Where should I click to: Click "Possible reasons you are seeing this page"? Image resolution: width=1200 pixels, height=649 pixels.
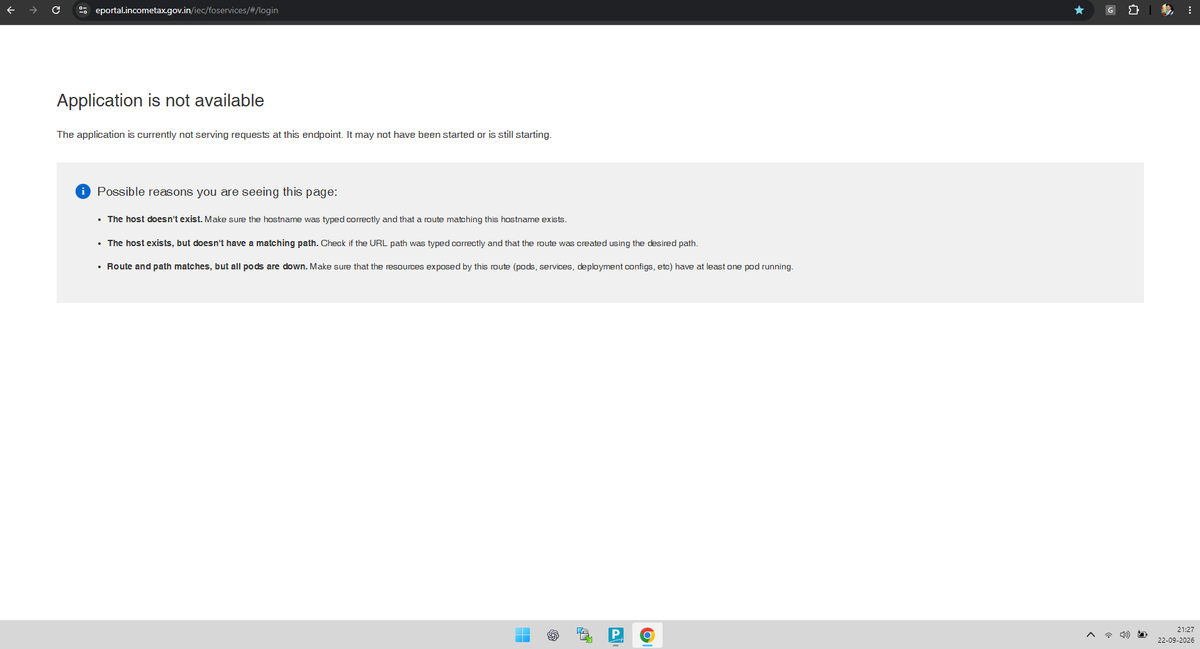click(217, 191)
